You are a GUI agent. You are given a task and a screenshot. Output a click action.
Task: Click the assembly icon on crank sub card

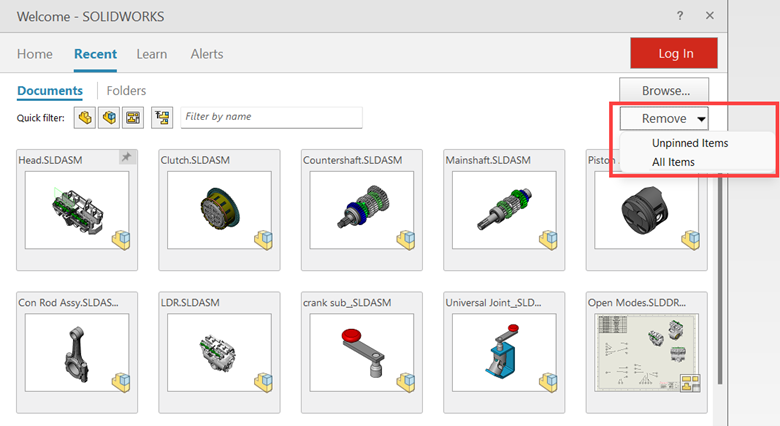coord(405,382)
